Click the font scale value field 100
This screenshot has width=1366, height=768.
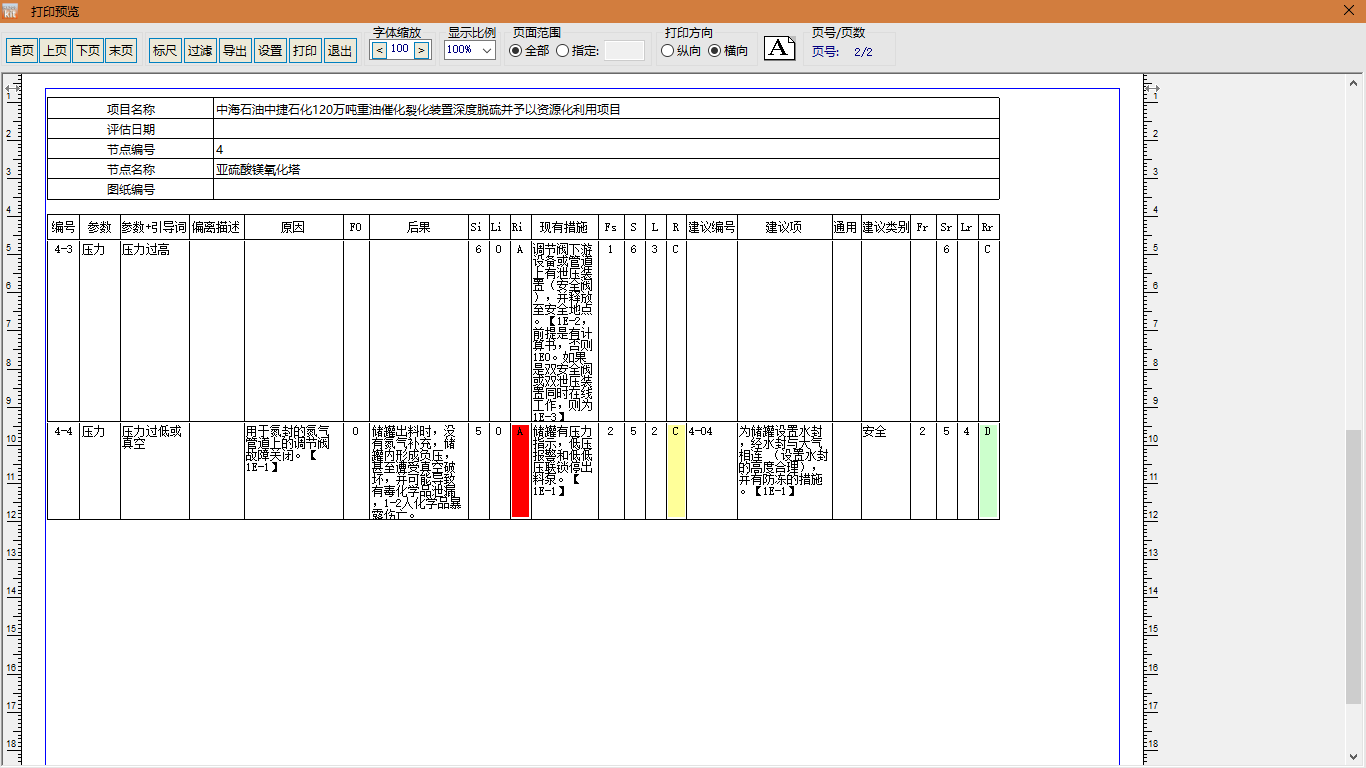(400, 49)
